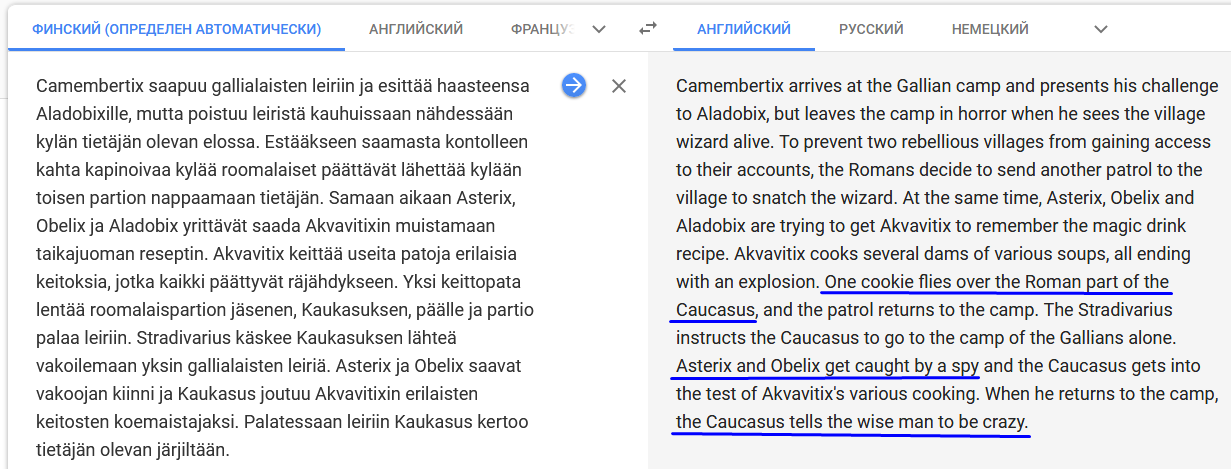Click the blue arrow translate button
Screen dimensions: 1231x469
[573, 85]
